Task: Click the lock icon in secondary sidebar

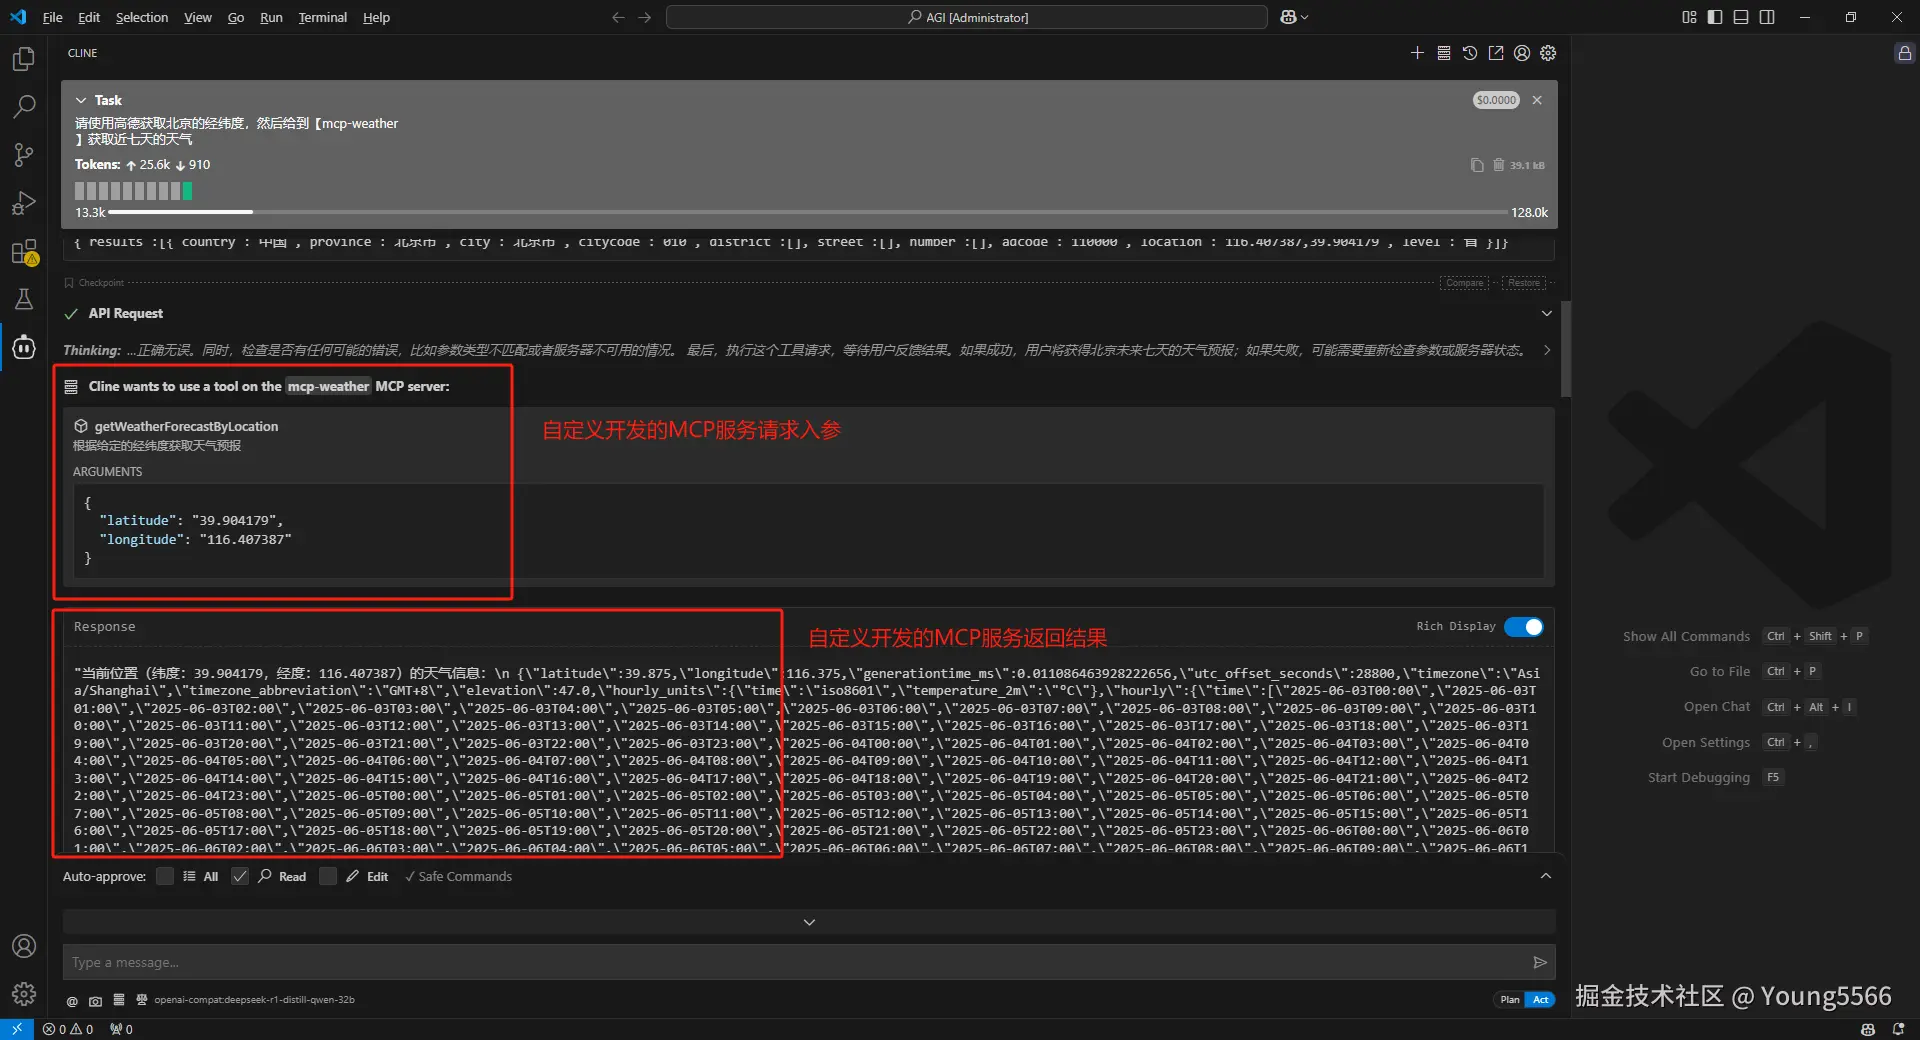Action: coord(1905,53)
